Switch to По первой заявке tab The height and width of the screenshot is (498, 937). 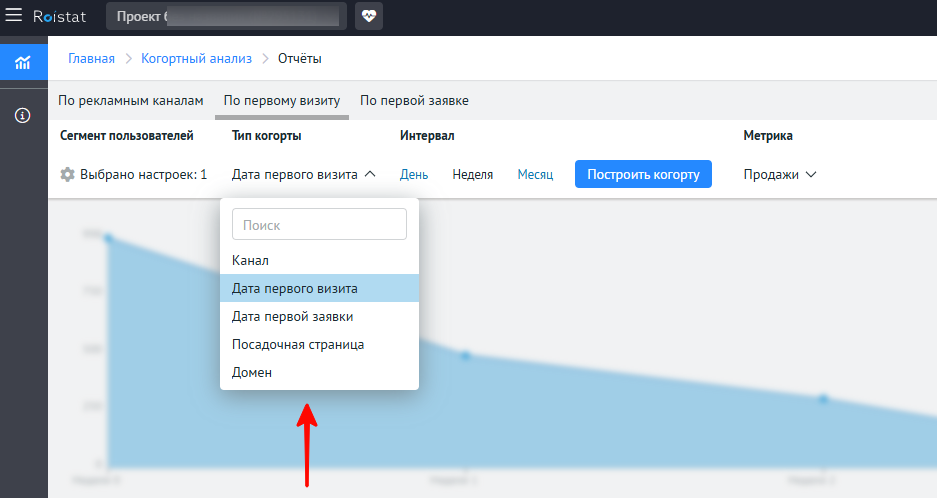coord(414,101)
